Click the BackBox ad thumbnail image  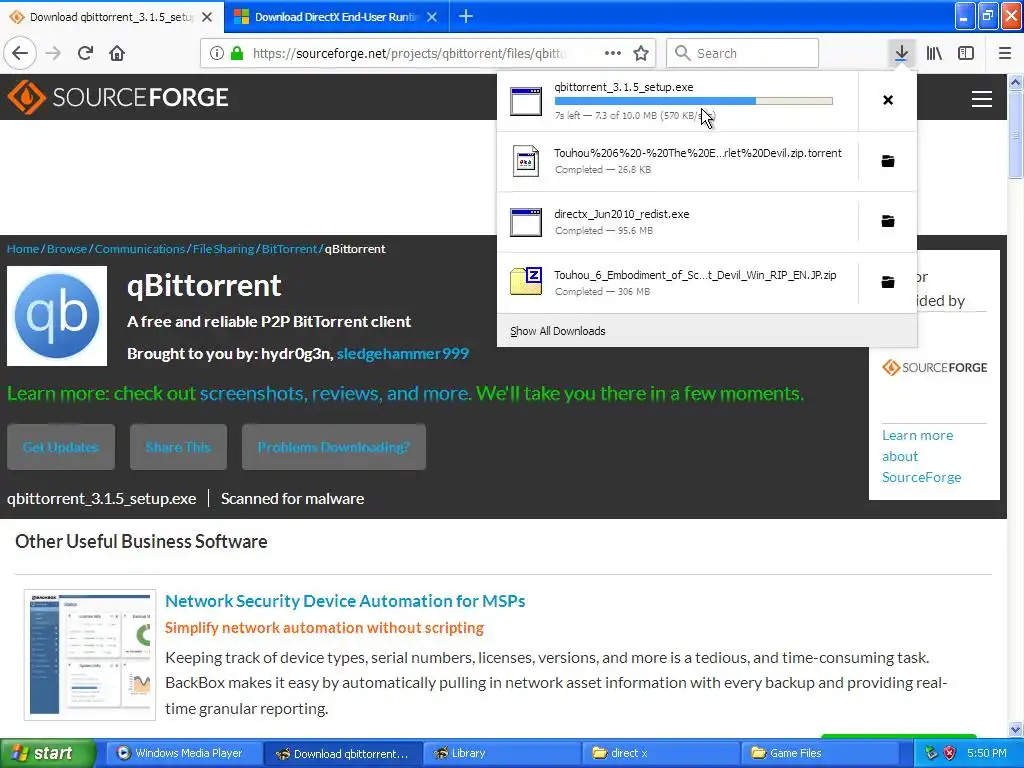pos(90,655)
